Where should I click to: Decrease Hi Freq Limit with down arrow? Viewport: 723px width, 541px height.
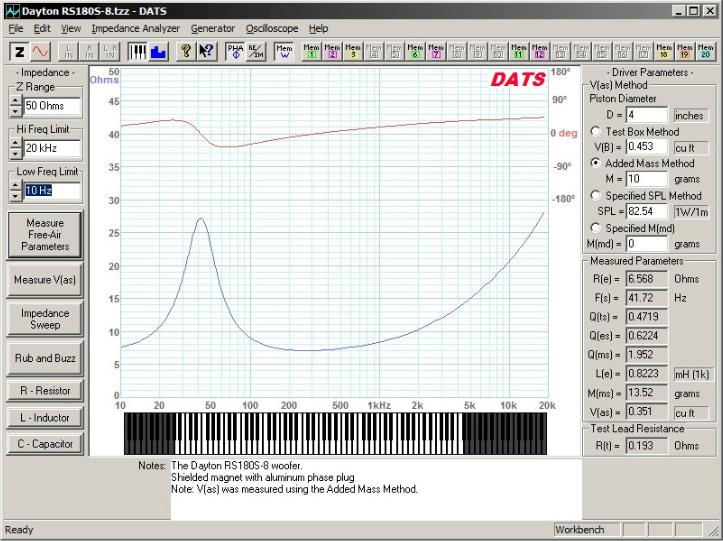[x=16, y=153]
